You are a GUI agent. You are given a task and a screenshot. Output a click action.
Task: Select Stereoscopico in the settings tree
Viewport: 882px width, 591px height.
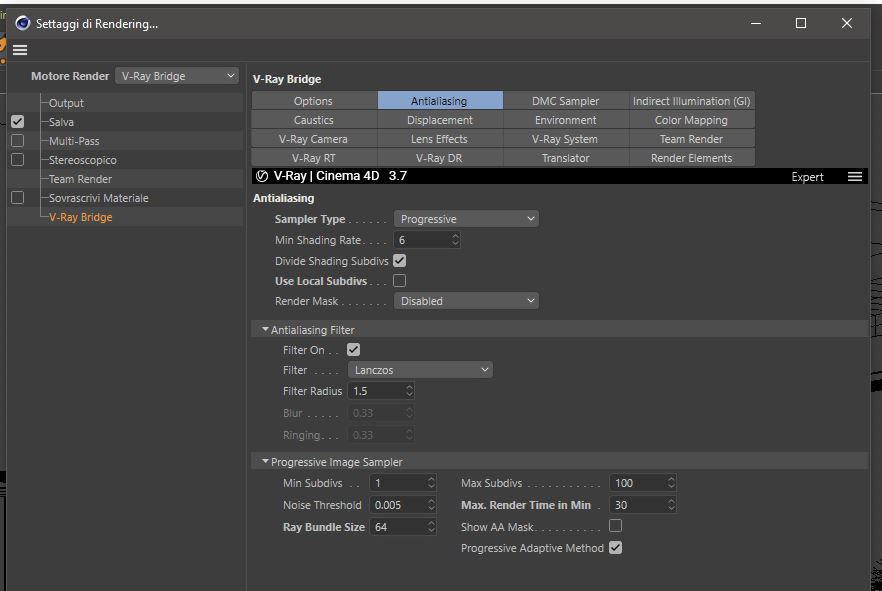click(x=83, y=160)
